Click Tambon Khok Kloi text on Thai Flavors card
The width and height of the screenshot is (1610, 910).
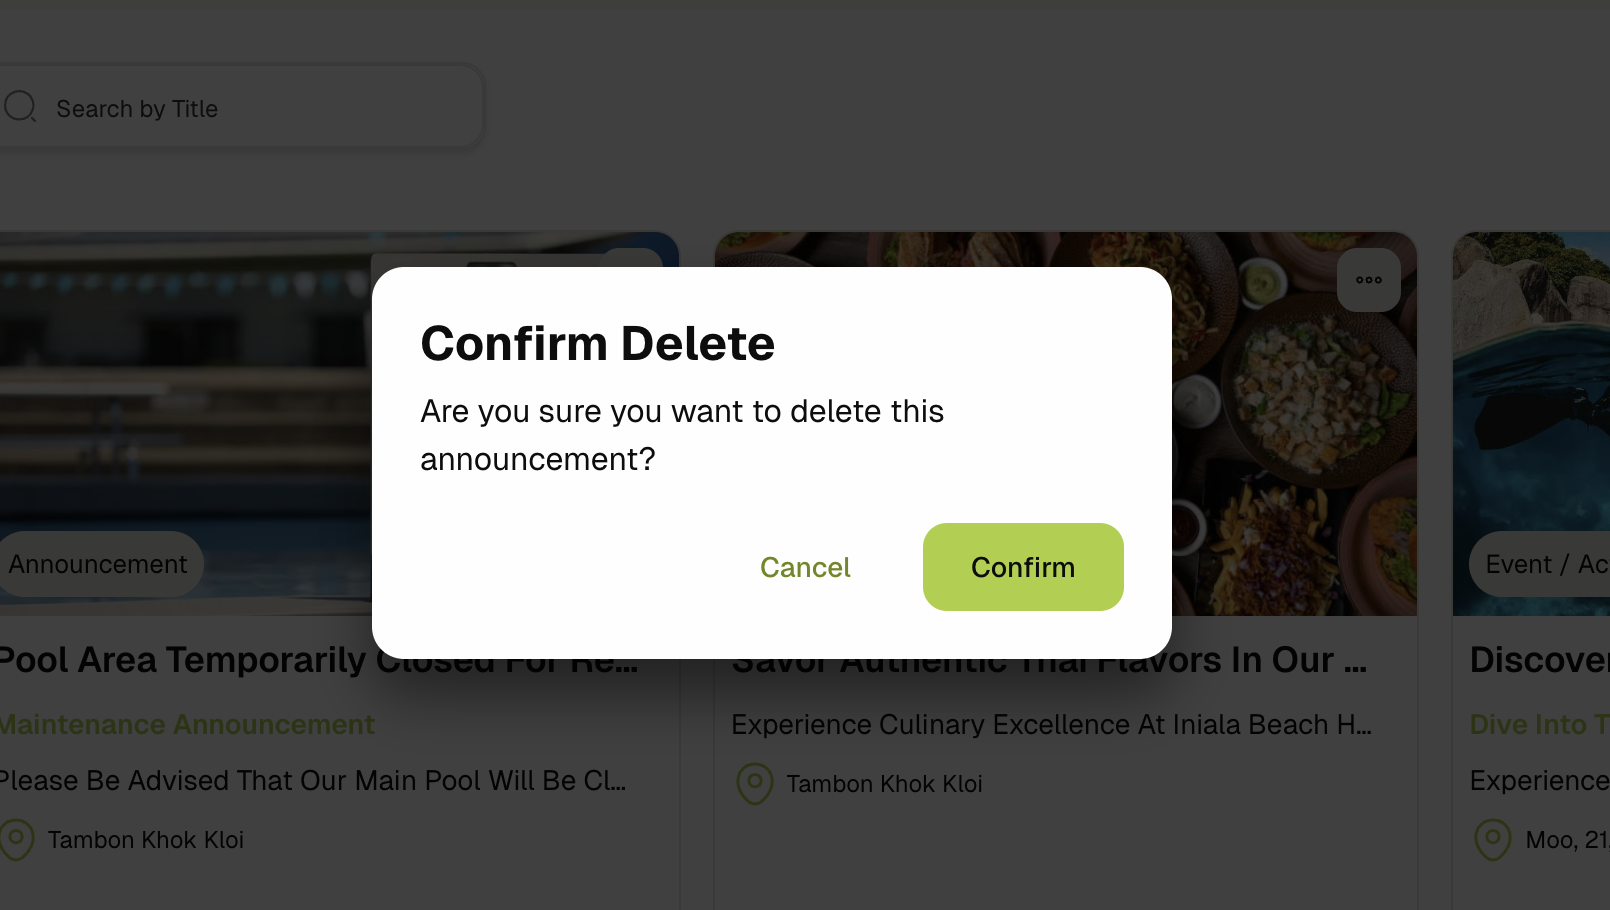coord(884,784)
